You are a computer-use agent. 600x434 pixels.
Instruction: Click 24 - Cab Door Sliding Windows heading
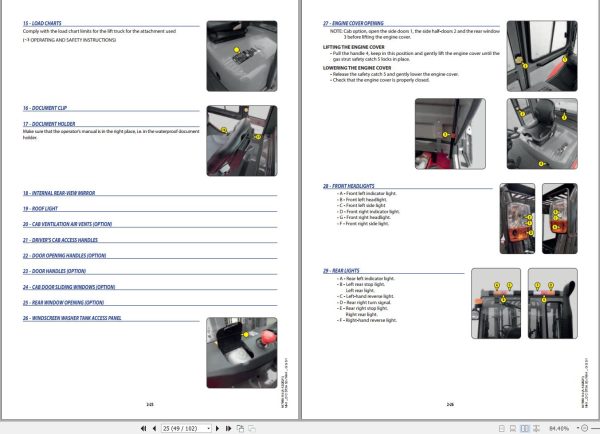tap(69, 287)
